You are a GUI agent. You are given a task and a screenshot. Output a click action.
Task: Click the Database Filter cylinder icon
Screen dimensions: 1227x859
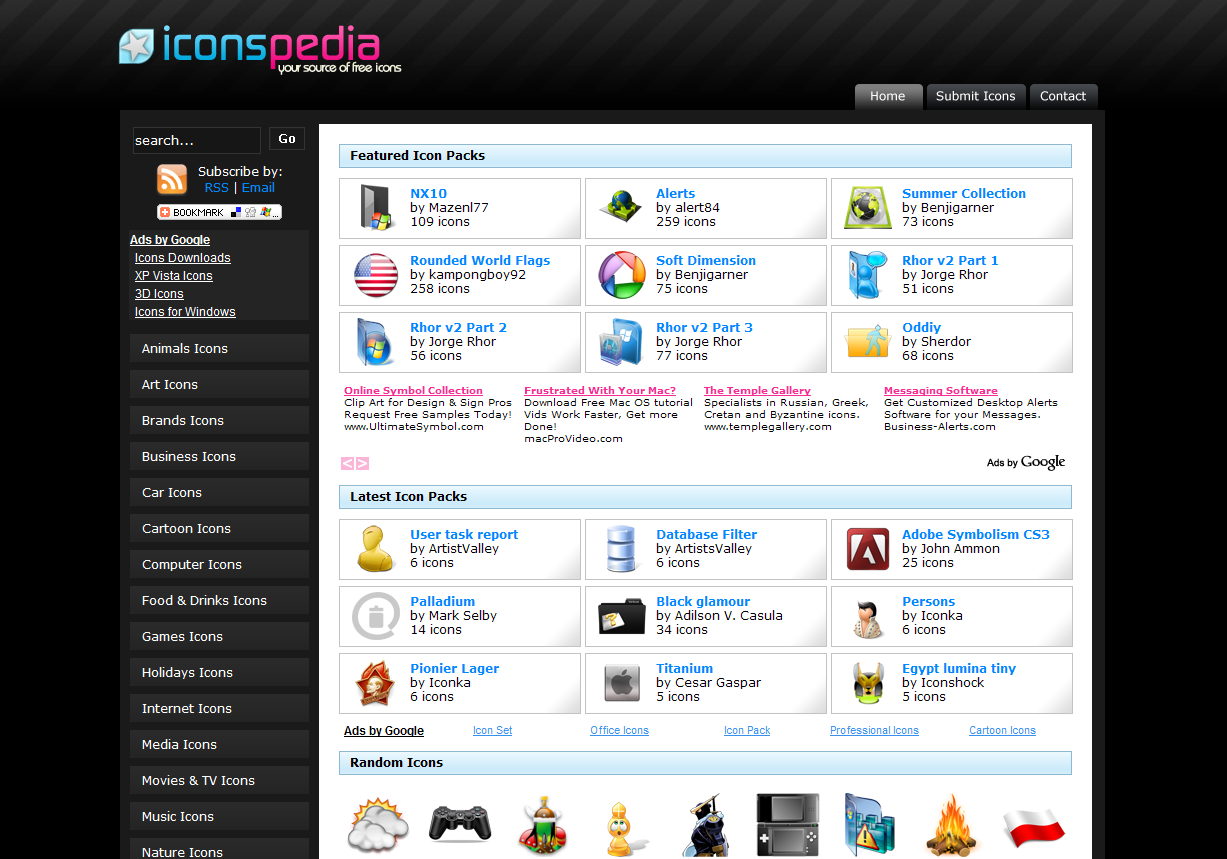pos(622,549)
